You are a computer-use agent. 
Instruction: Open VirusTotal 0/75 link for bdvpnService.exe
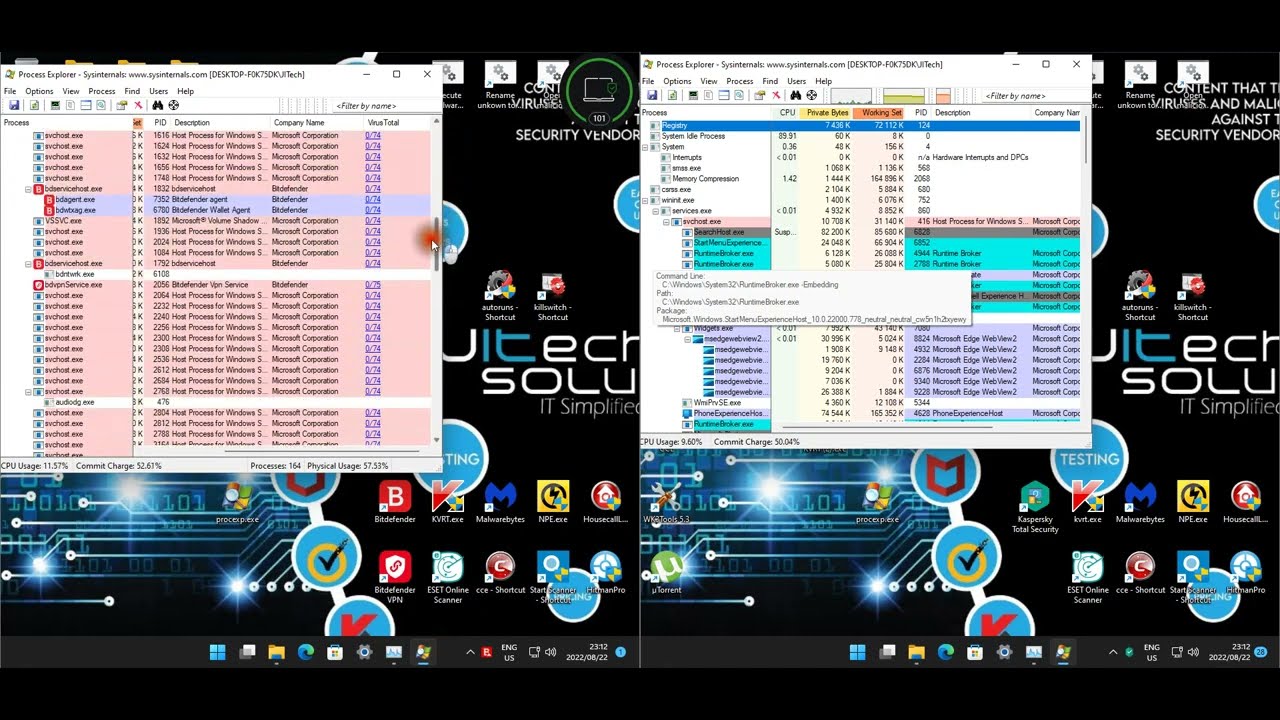point(373,285)
